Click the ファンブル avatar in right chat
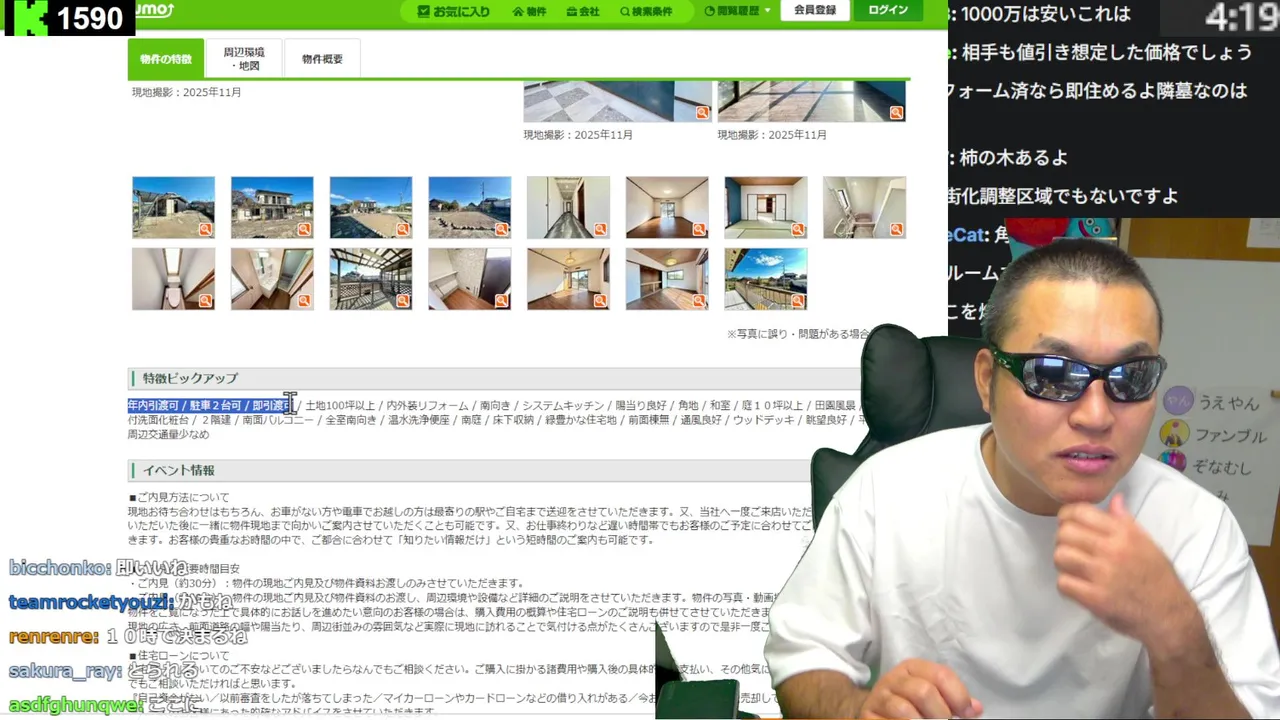 [x=1174, y=435]
